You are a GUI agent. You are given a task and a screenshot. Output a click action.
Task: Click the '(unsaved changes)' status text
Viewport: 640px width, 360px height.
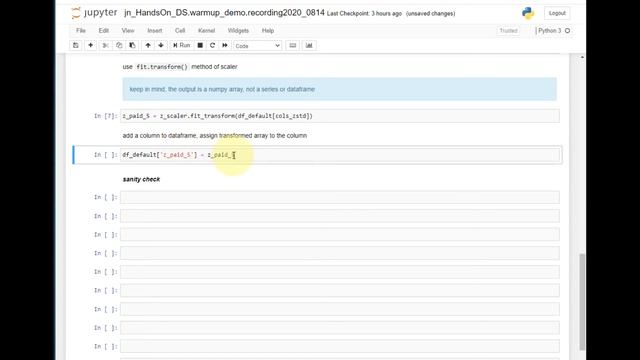[431, 13]
